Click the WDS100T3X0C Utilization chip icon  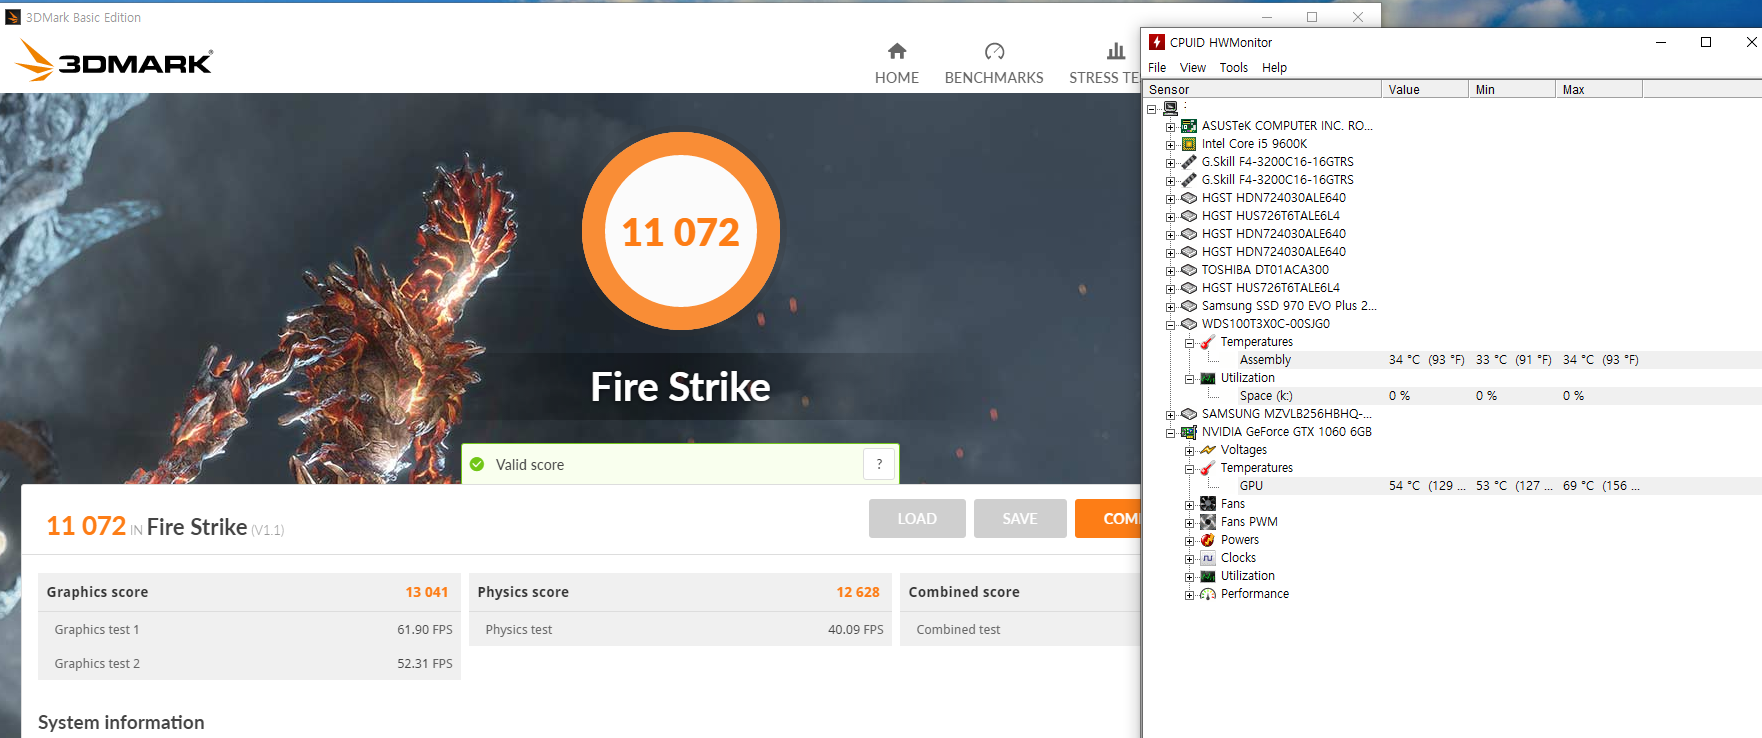point(1208,378)
